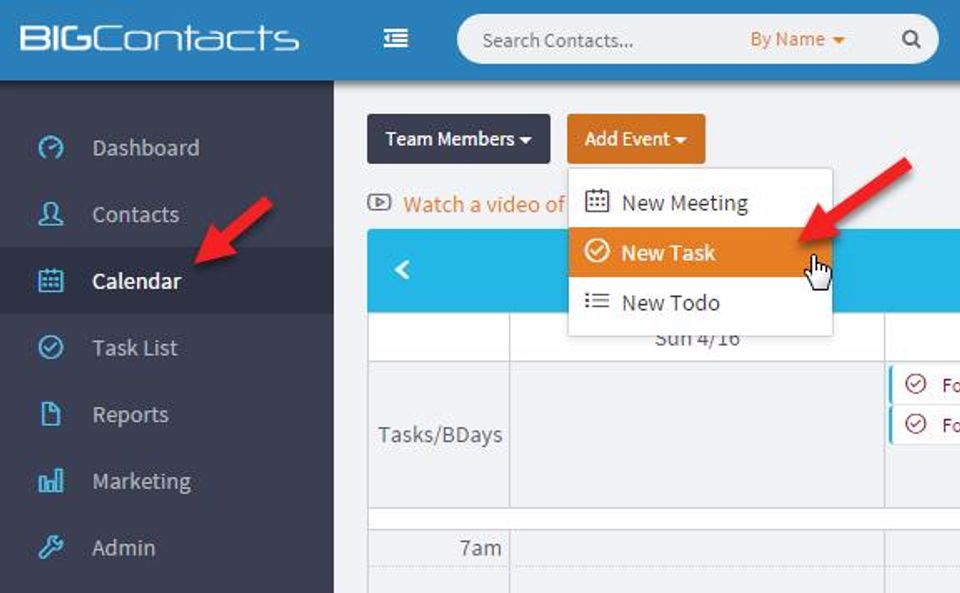This screenshot has height=593, width=960.
Task: Click the Task List checkmark icon
Action: pyautogui.click(x=51, y=348)
